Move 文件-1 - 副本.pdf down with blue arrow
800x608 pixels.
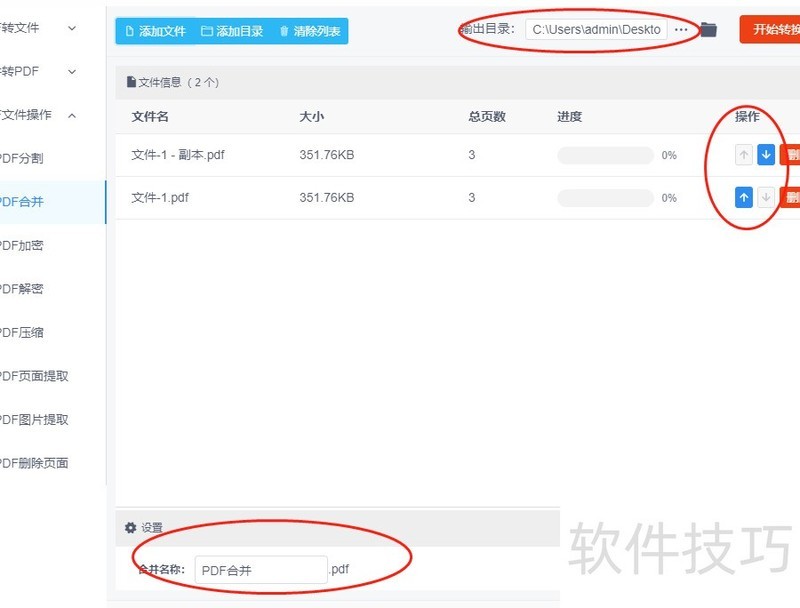point(768,154)
